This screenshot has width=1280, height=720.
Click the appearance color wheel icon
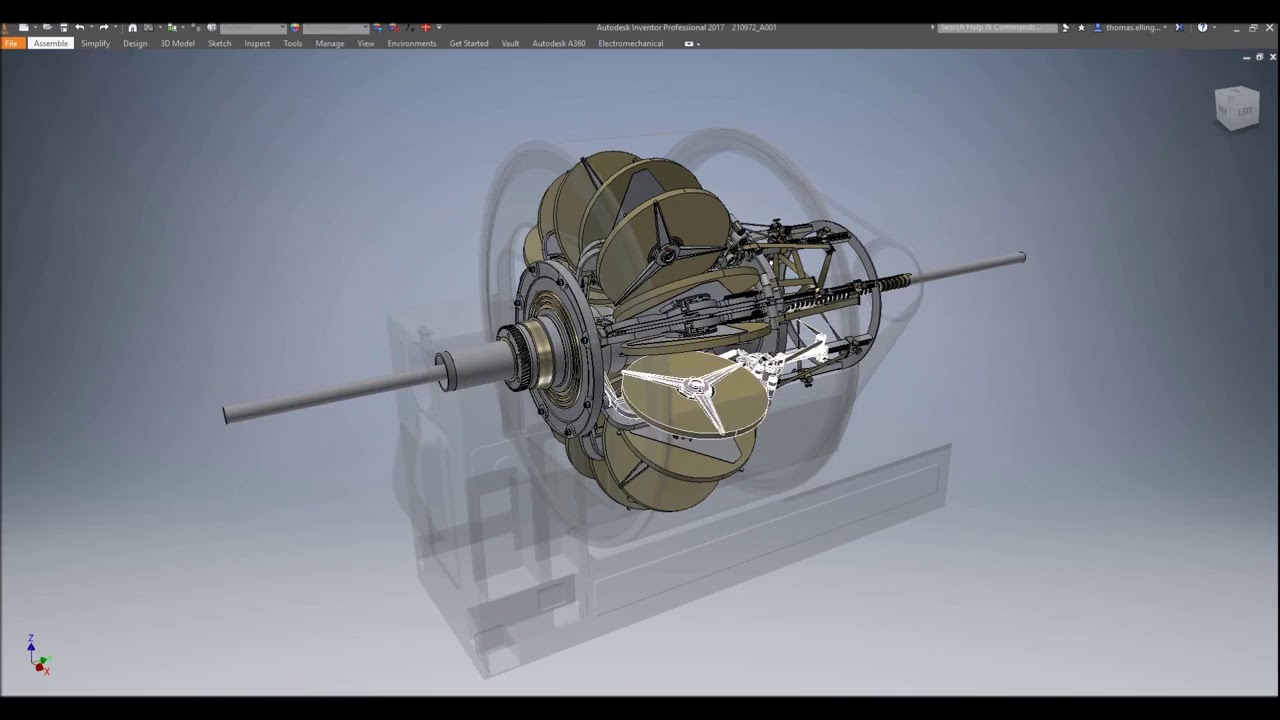(x=295, y=27)
